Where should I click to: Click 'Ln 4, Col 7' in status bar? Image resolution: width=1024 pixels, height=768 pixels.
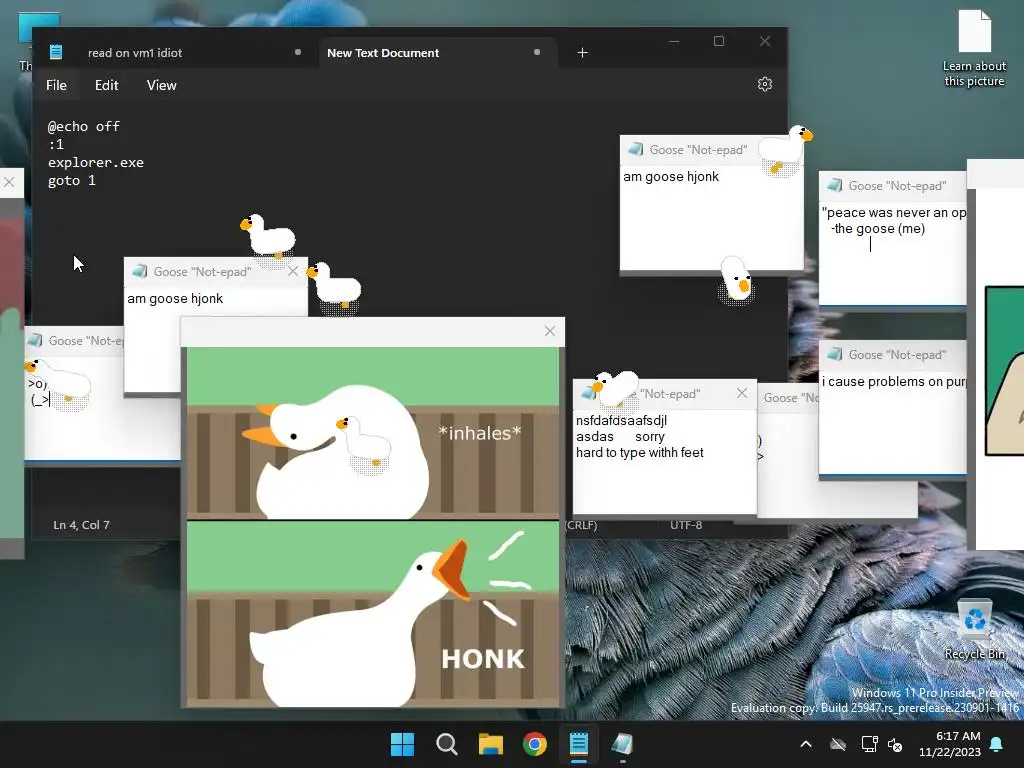pos(82,525)
